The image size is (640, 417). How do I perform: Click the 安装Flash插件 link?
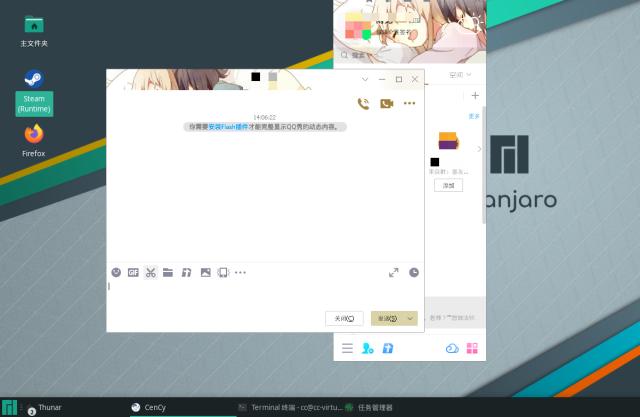228,127
